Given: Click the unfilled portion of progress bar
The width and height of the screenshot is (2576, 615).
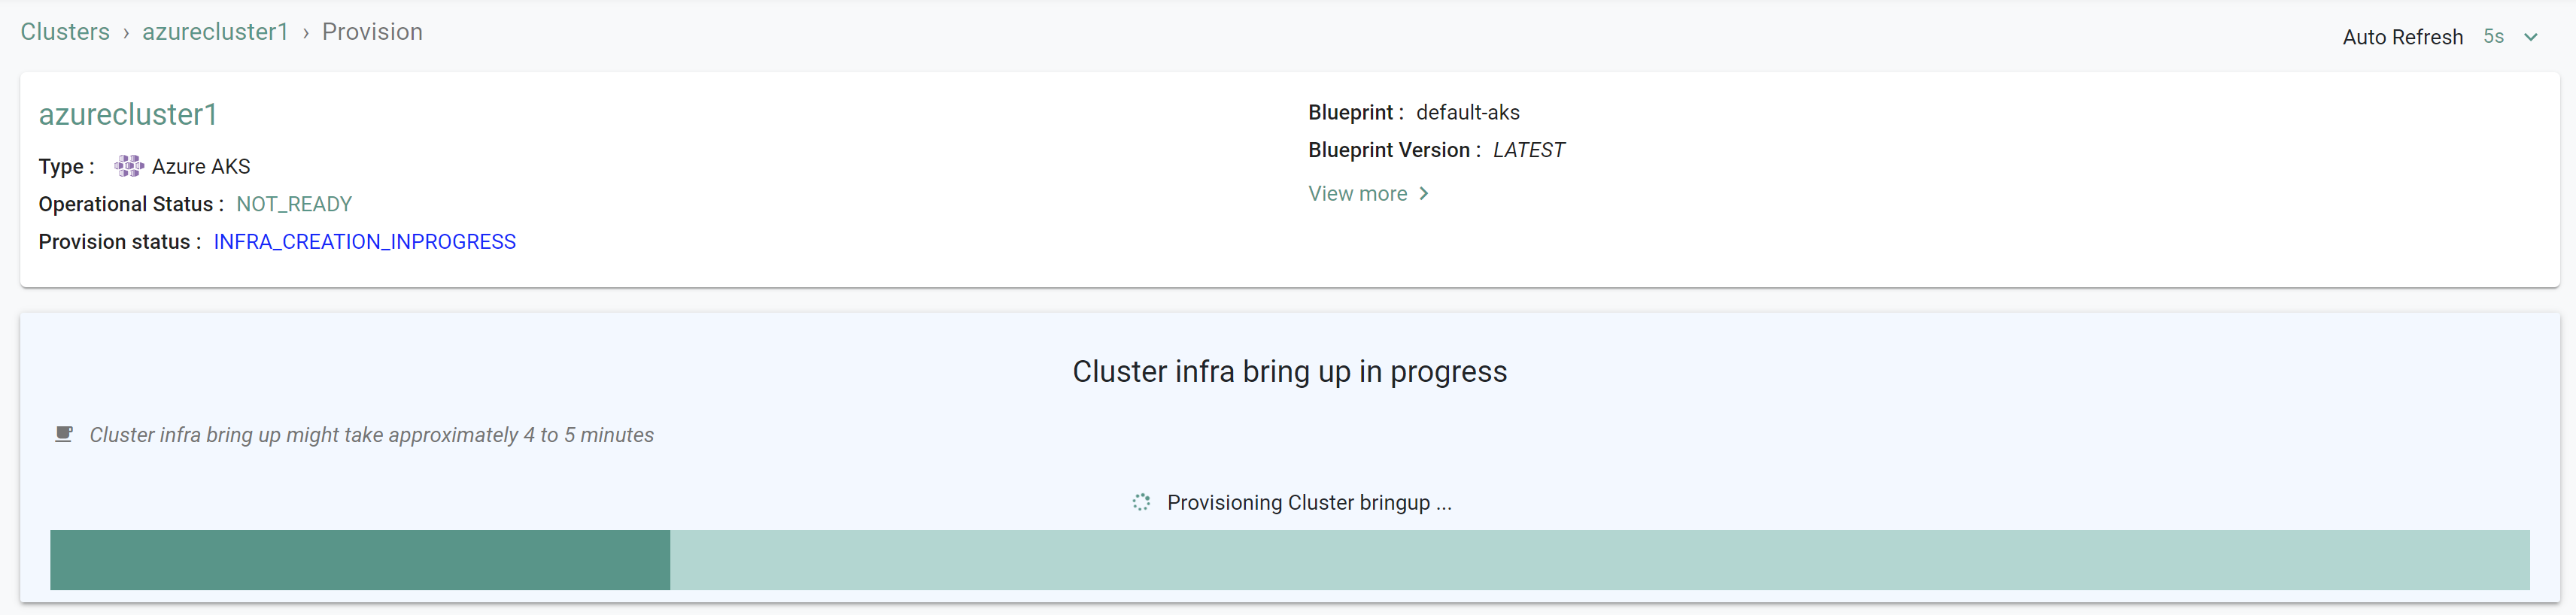Looking at the screenshot, I should [x=1600, y=560].
